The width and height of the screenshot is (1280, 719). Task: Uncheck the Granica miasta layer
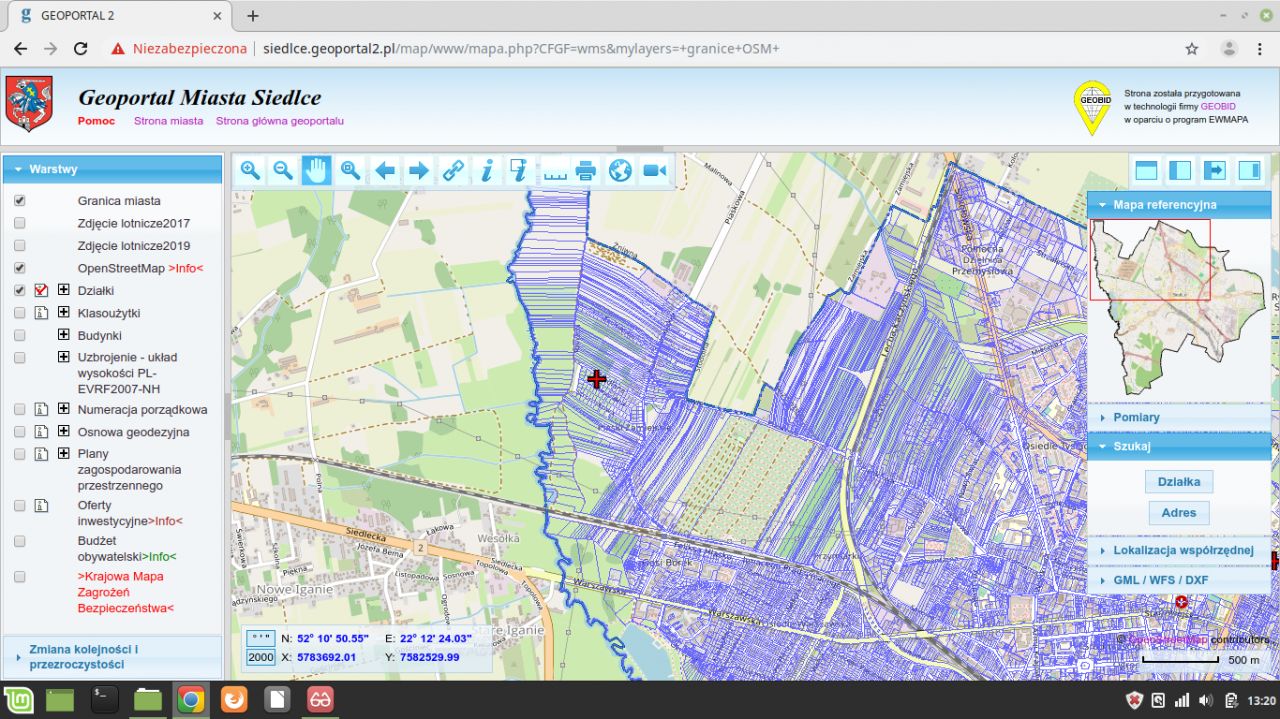[x=20, y=201]
